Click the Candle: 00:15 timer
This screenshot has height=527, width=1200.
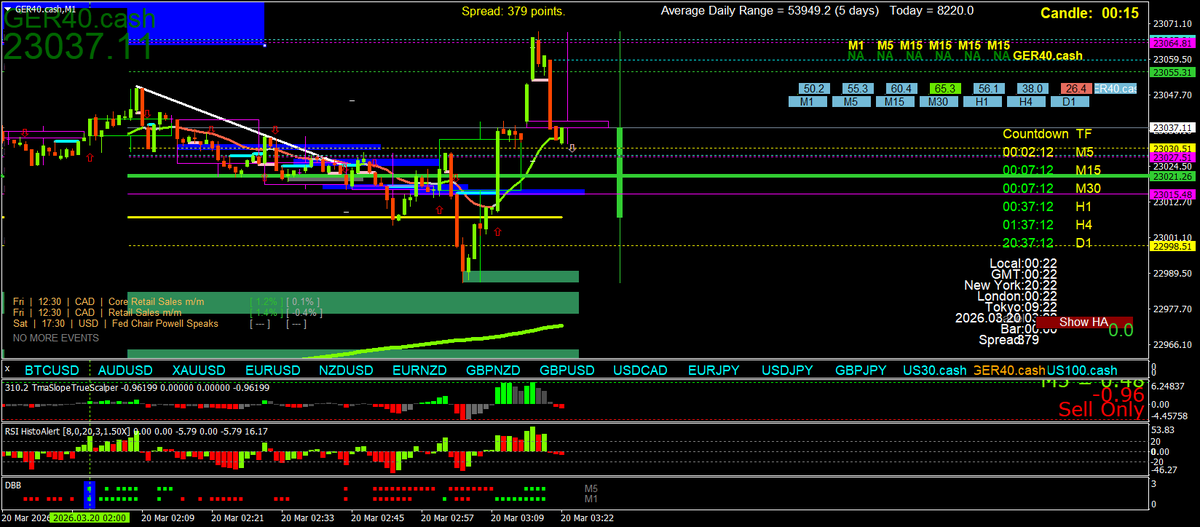point(1089,13)
